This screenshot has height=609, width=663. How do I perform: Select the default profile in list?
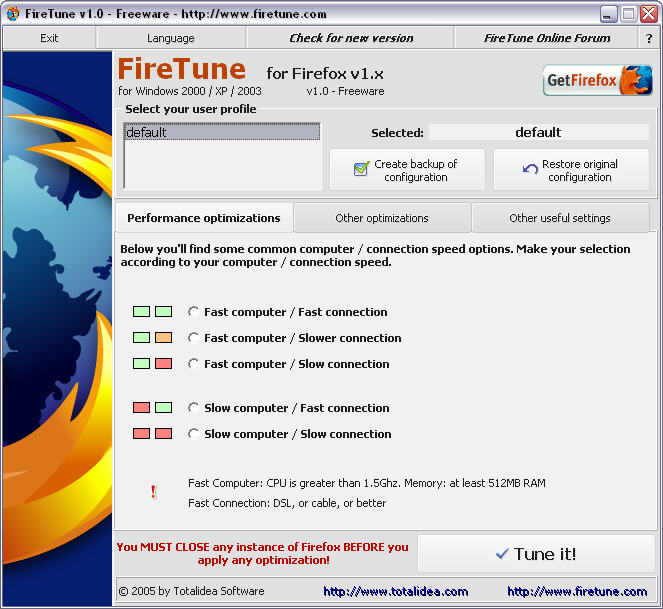(222, 132)
